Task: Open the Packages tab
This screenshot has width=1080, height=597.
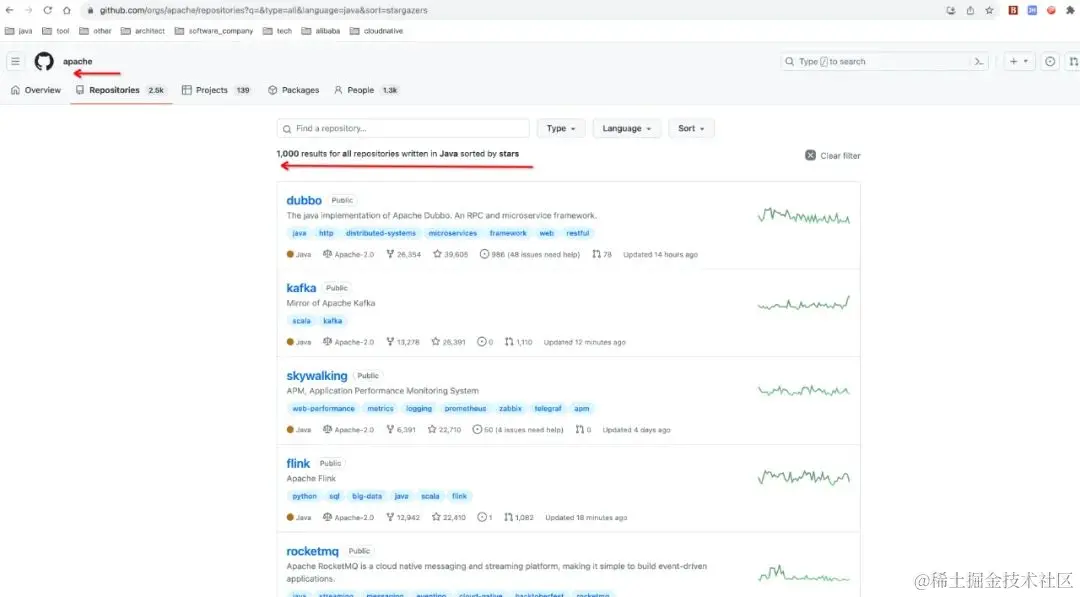Action: click(293, 90)
